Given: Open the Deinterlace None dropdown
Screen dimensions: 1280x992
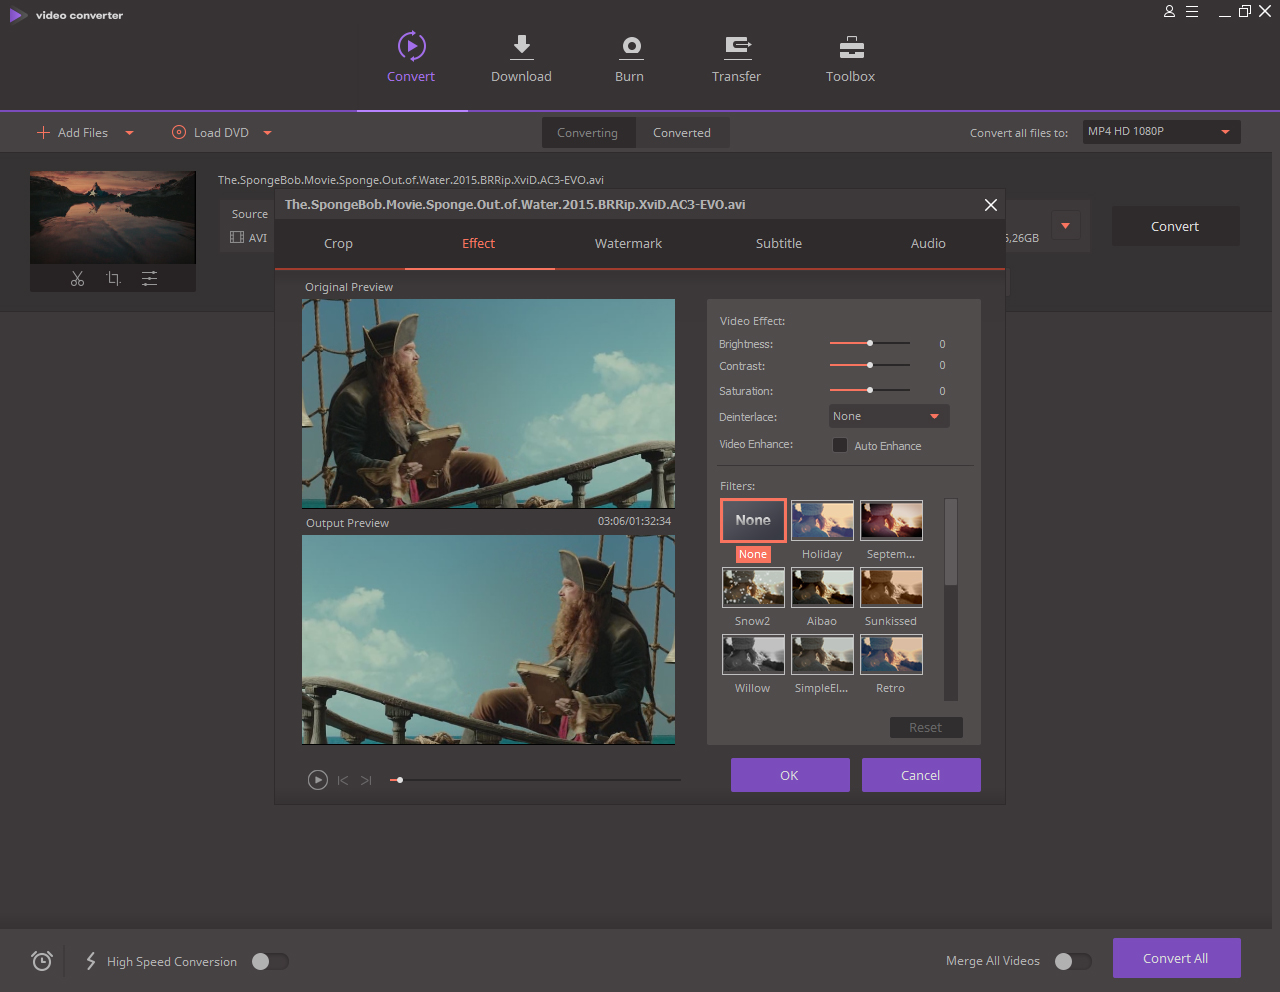Looking at the screenshot, I should 890,416.
